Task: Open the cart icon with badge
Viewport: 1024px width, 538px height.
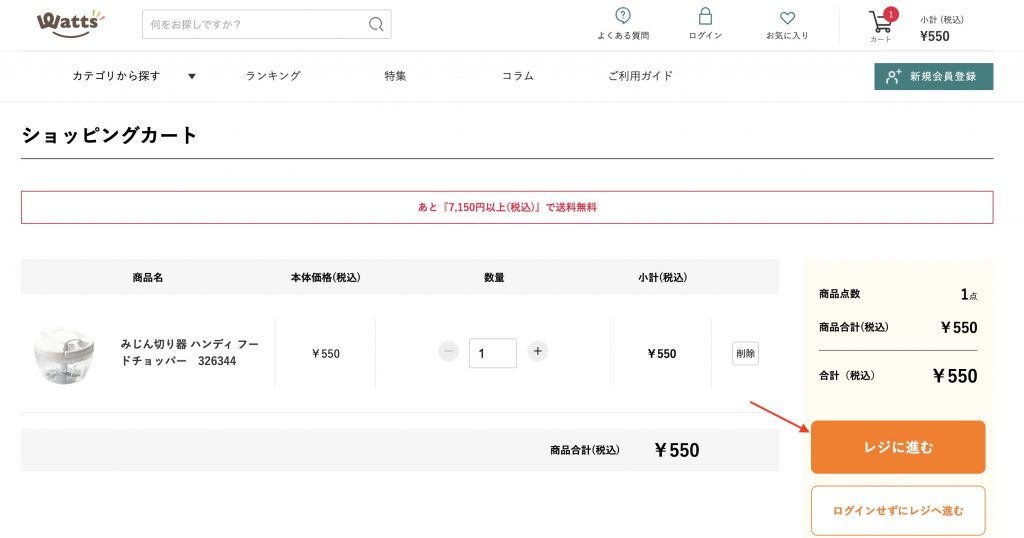Action: [x=881, y=22]
